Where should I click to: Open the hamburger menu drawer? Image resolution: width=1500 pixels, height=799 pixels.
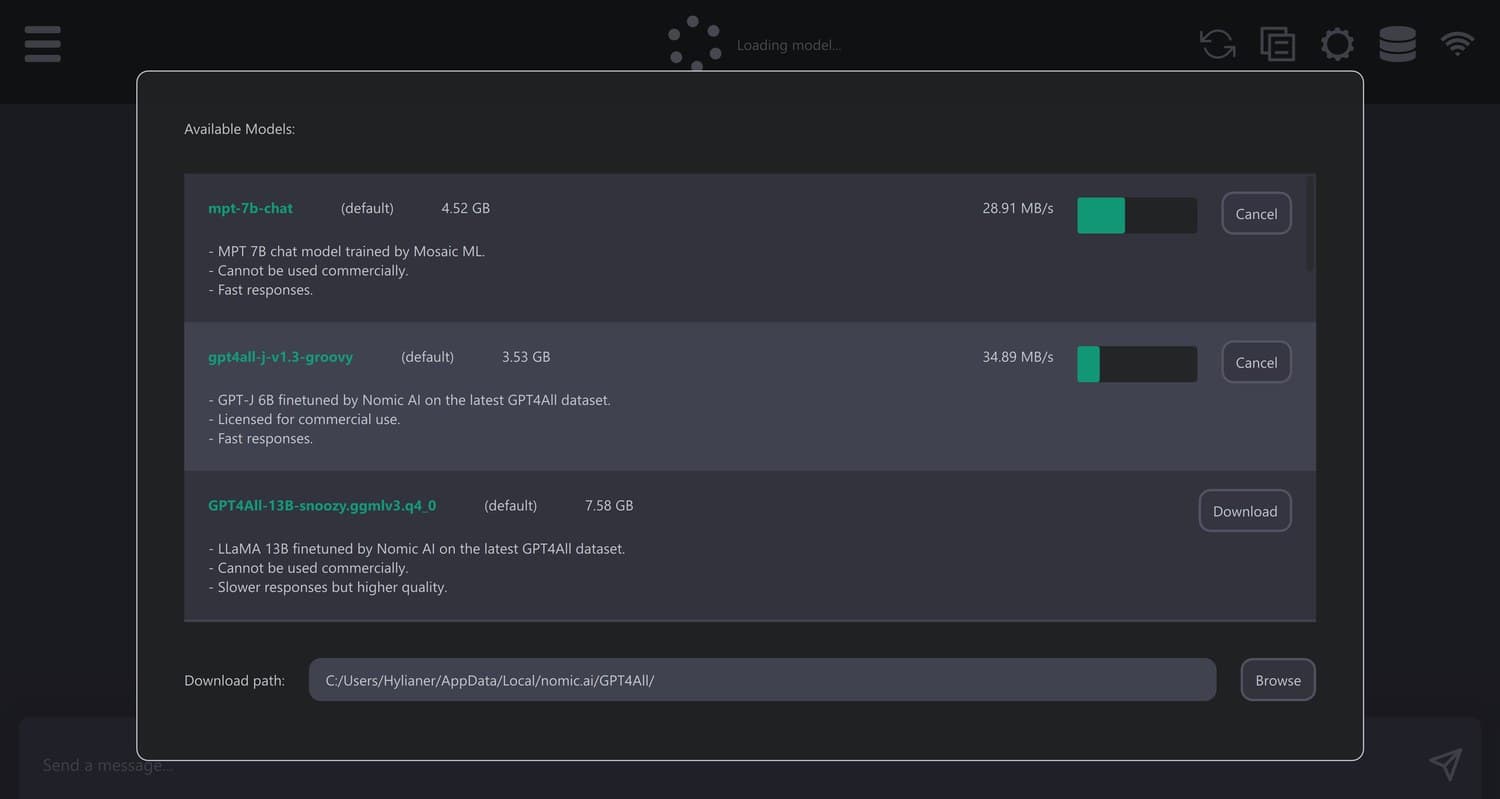coord(42,44)
